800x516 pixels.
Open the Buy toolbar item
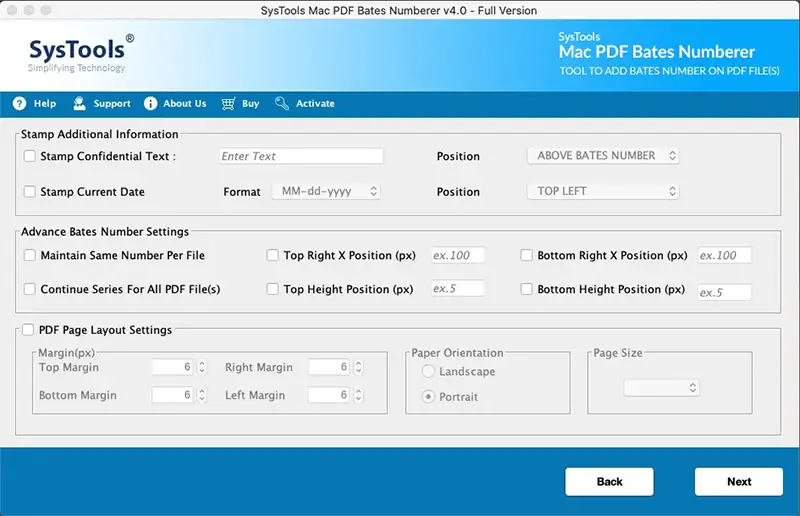click(240, 104)
